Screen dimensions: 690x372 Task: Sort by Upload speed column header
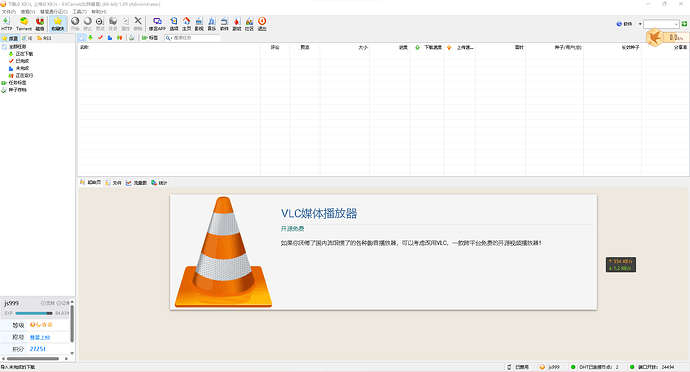click(x=460, y=47)
